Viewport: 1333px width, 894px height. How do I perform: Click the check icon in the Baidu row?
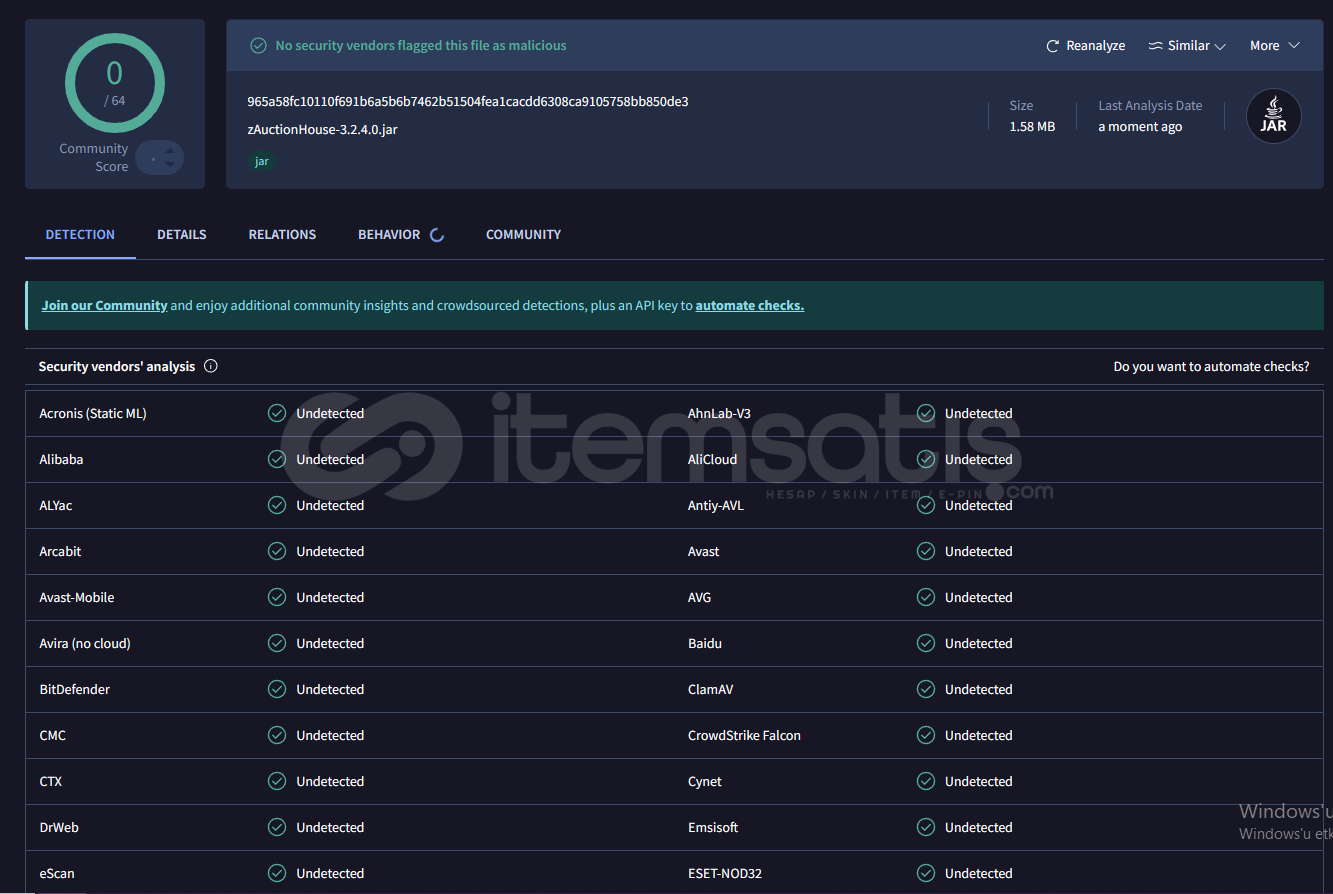click(926, 643)
